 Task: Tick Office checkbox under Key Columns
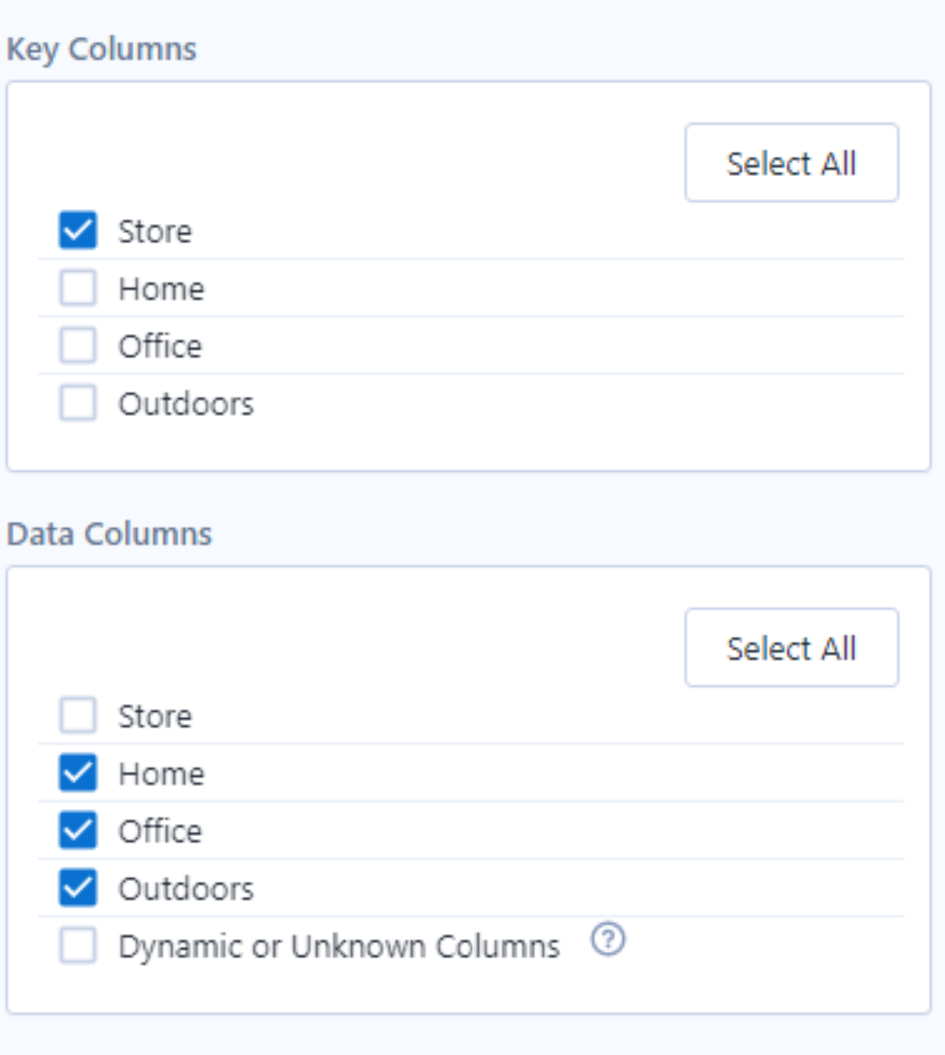[x=78, y=346]
